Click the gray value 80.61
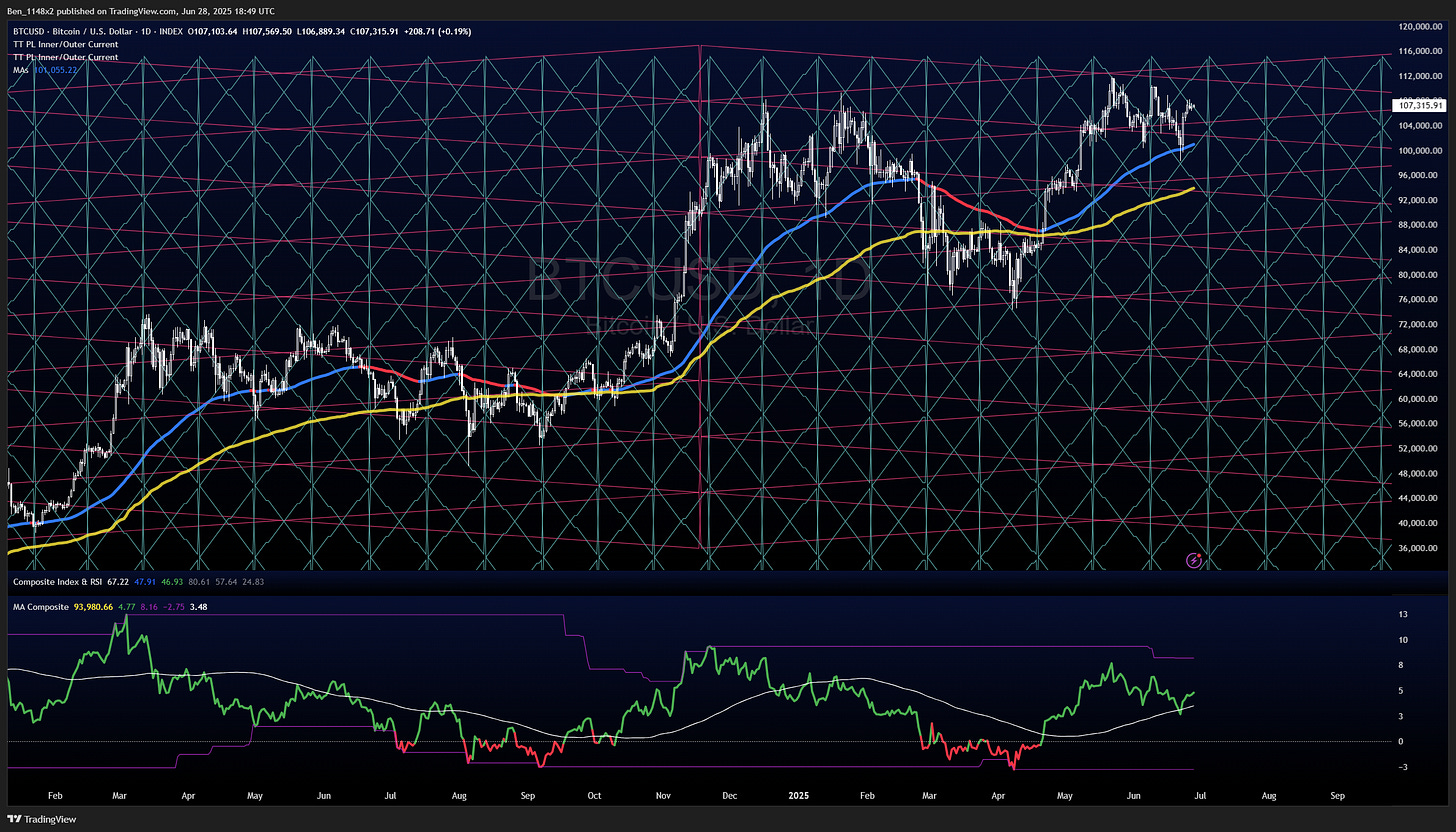This screenshot has height=832, width=1456. pyautogui.click(x=200, y=580)
